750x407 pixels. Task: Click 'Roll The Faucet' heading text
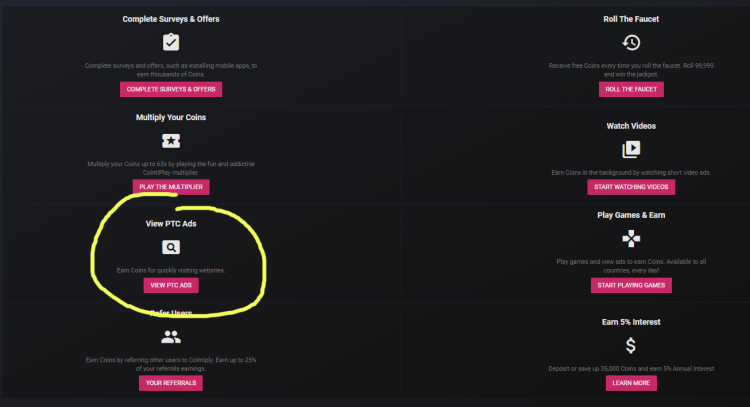pyautogui.click(x=631, y=19)
